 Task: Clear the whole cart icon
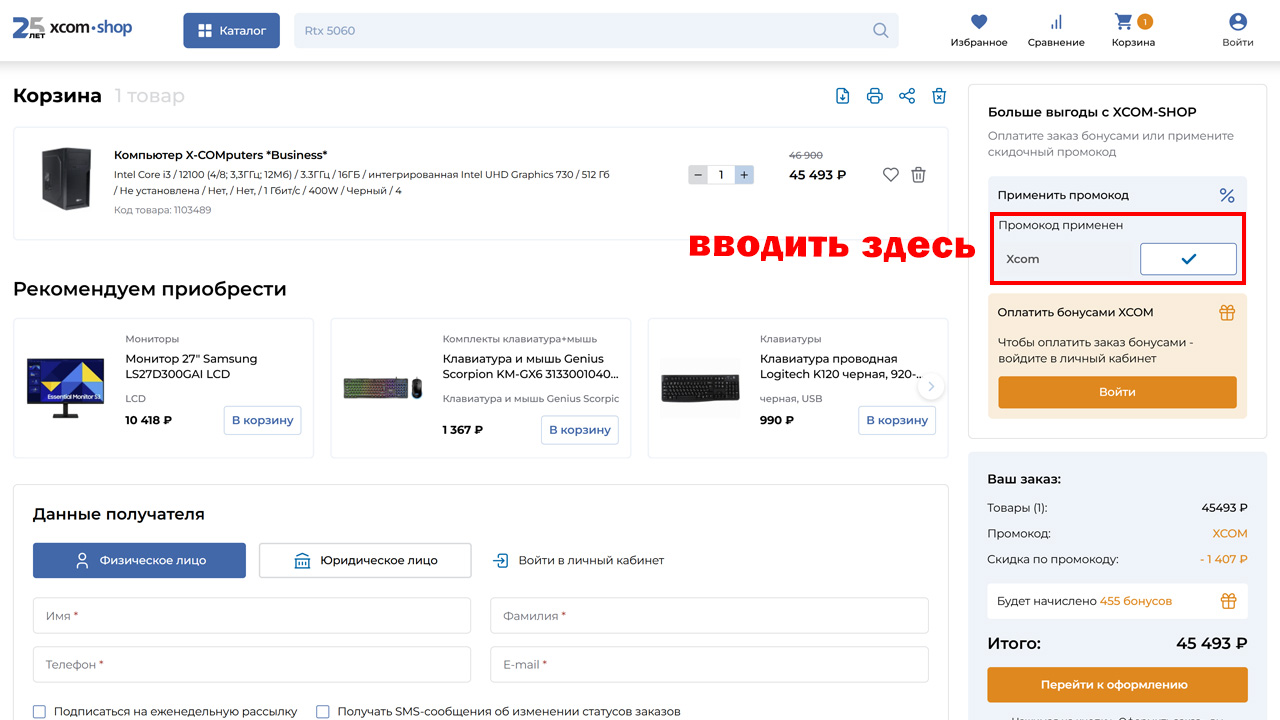coord(939,96)
